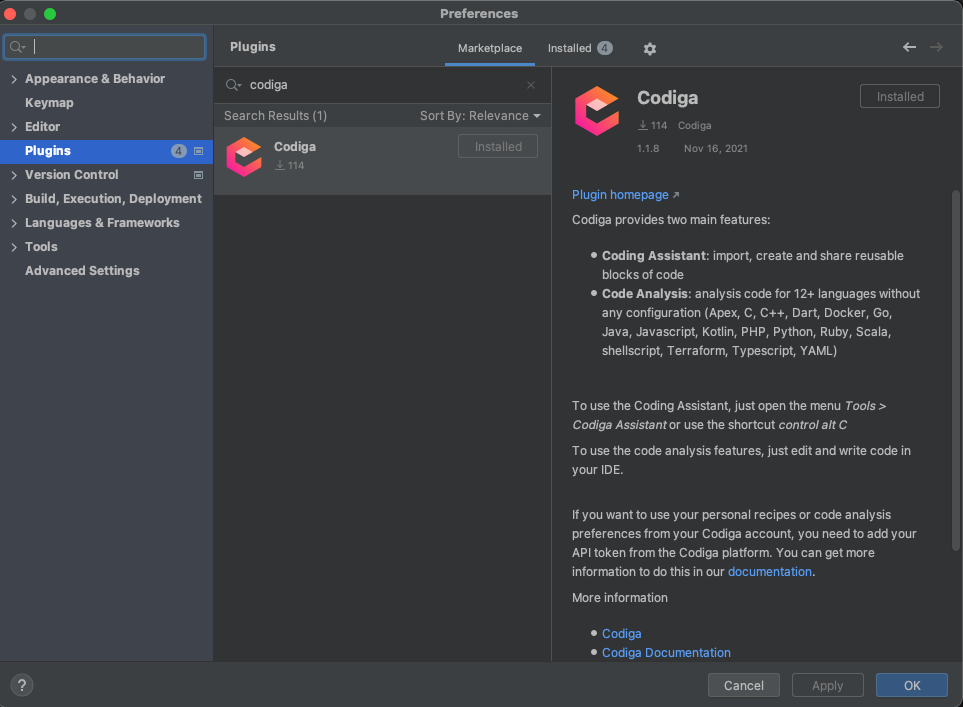Click the Codiga title in the details header
This screenshot has width=963, height=707.
668,98
